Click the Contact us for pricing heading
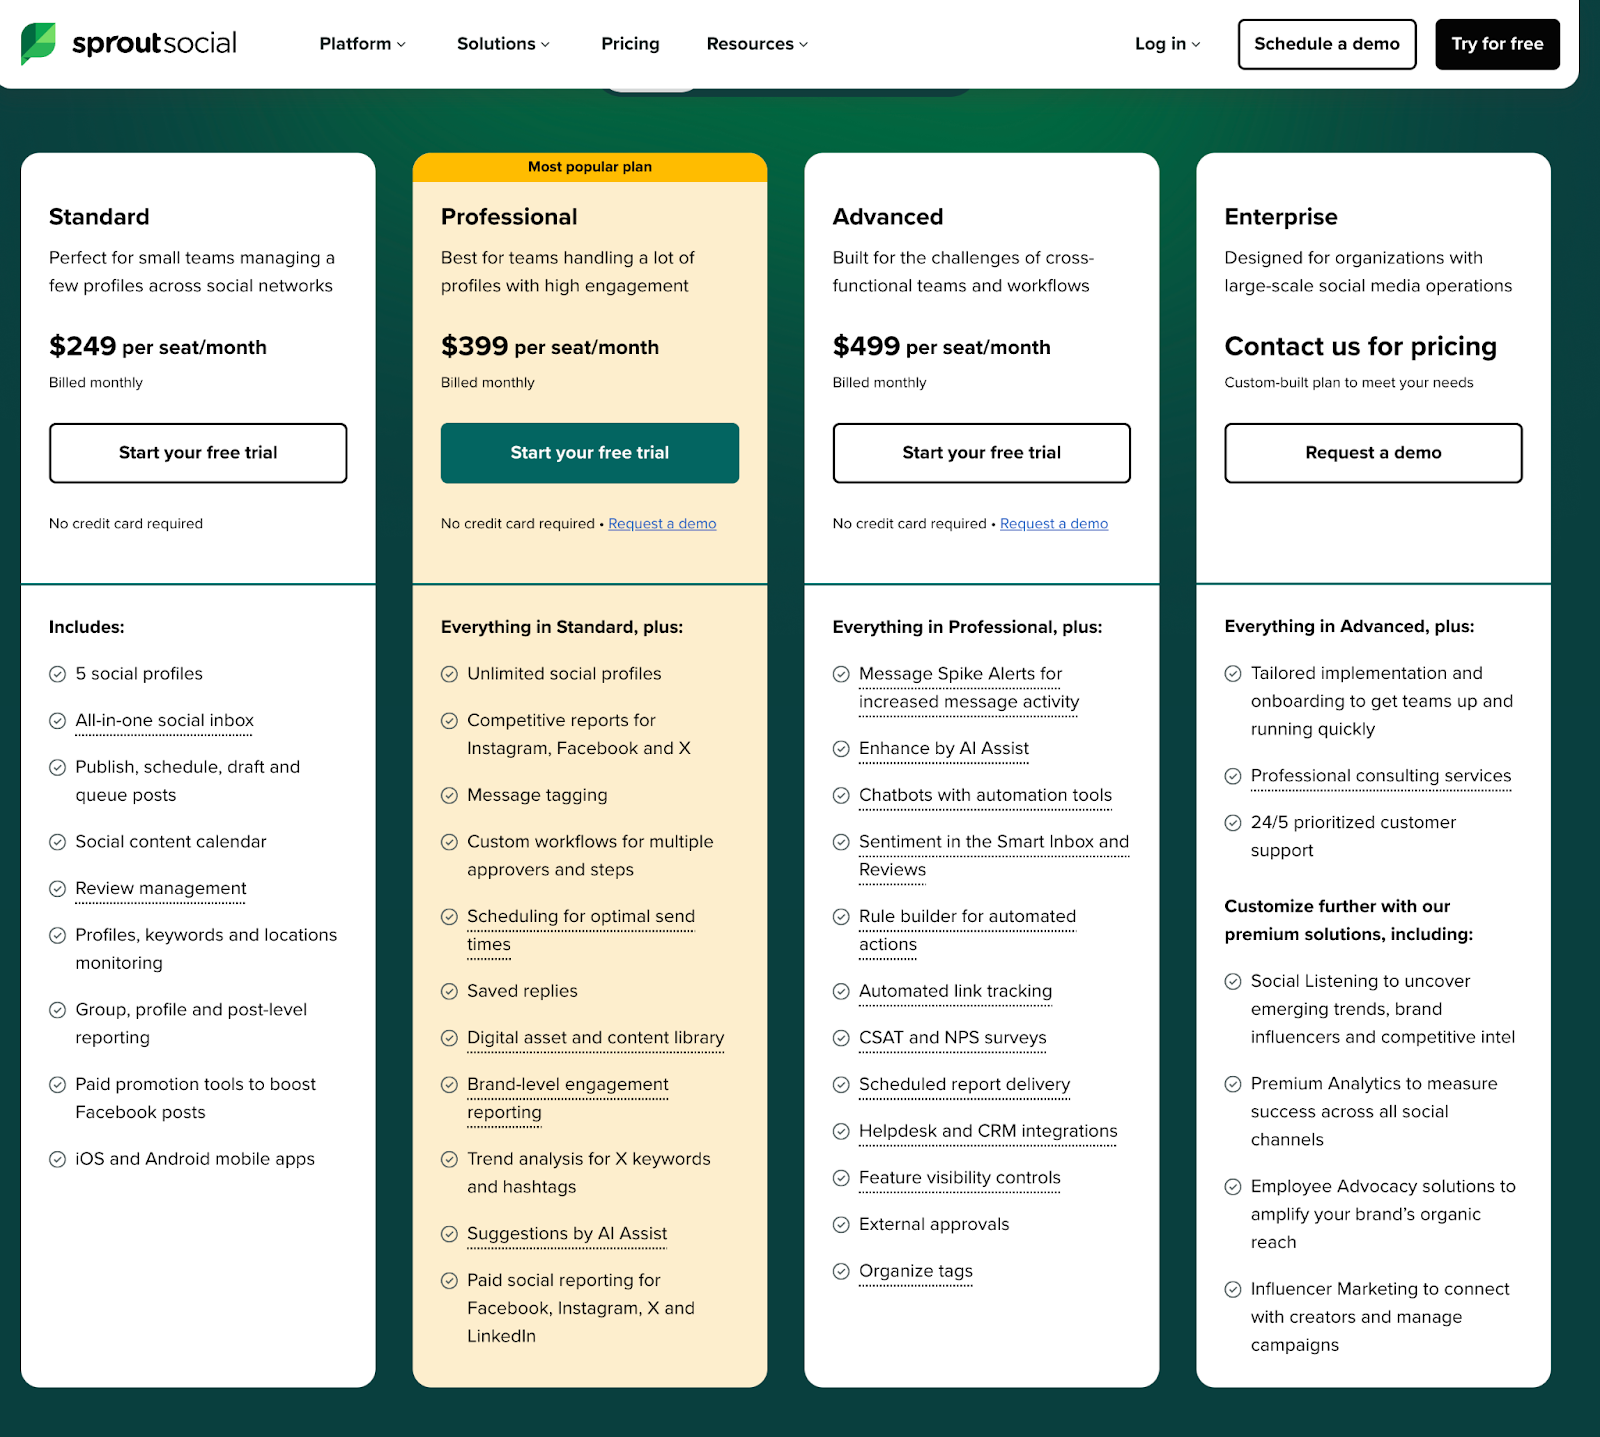 (1361, 346)
